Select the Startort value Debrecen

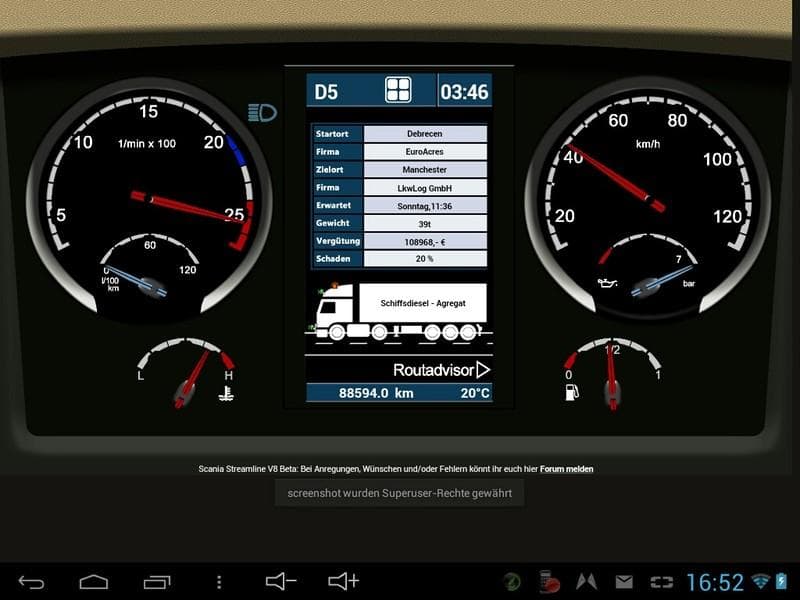click(424, 134)
